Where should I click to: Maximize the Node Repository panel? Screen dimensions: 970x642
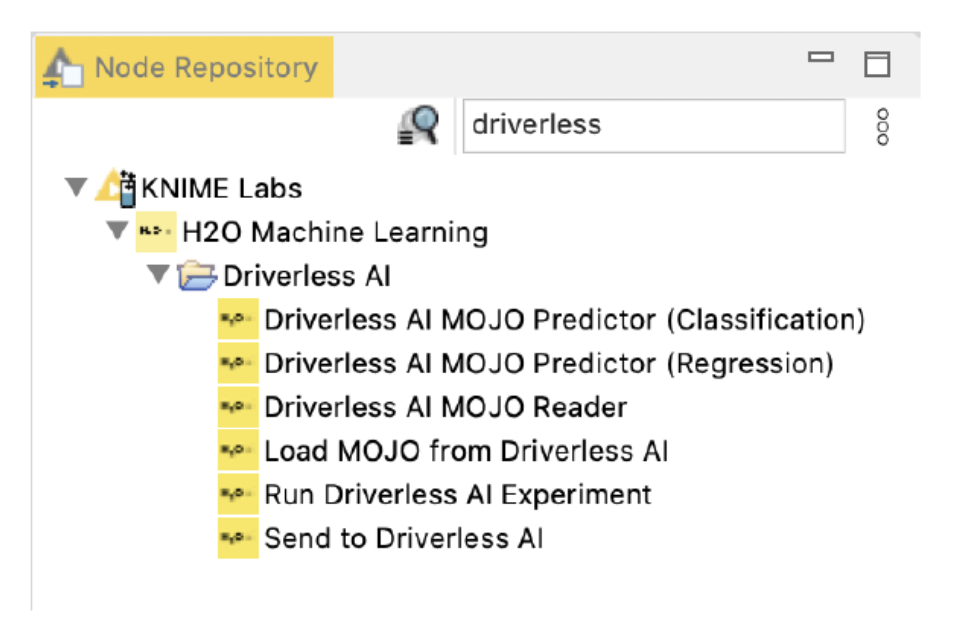[x=877, y=65]
